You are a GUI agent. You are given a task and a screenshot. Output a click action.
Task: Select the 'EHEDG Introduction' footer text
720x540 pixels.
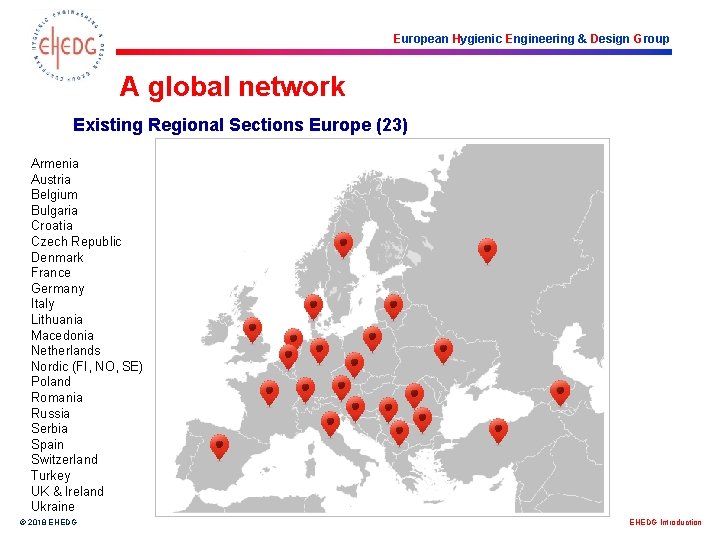tap(665, 522)
